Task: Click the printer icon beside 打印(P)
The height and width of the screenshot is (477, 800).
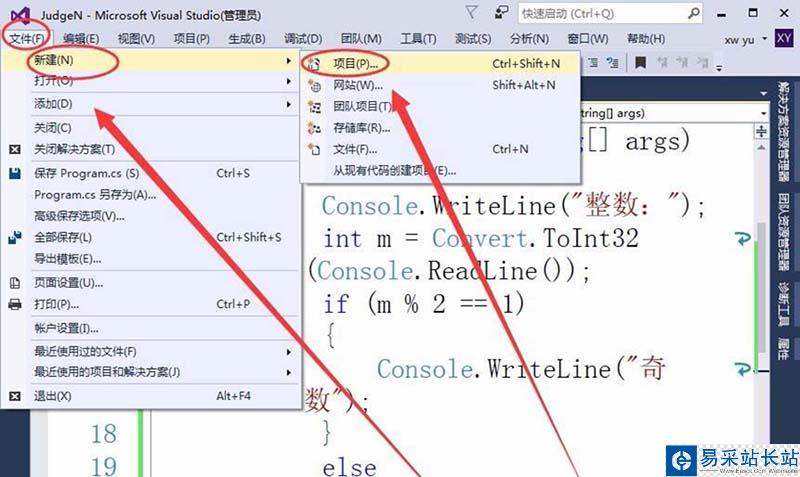Action: 15,305
